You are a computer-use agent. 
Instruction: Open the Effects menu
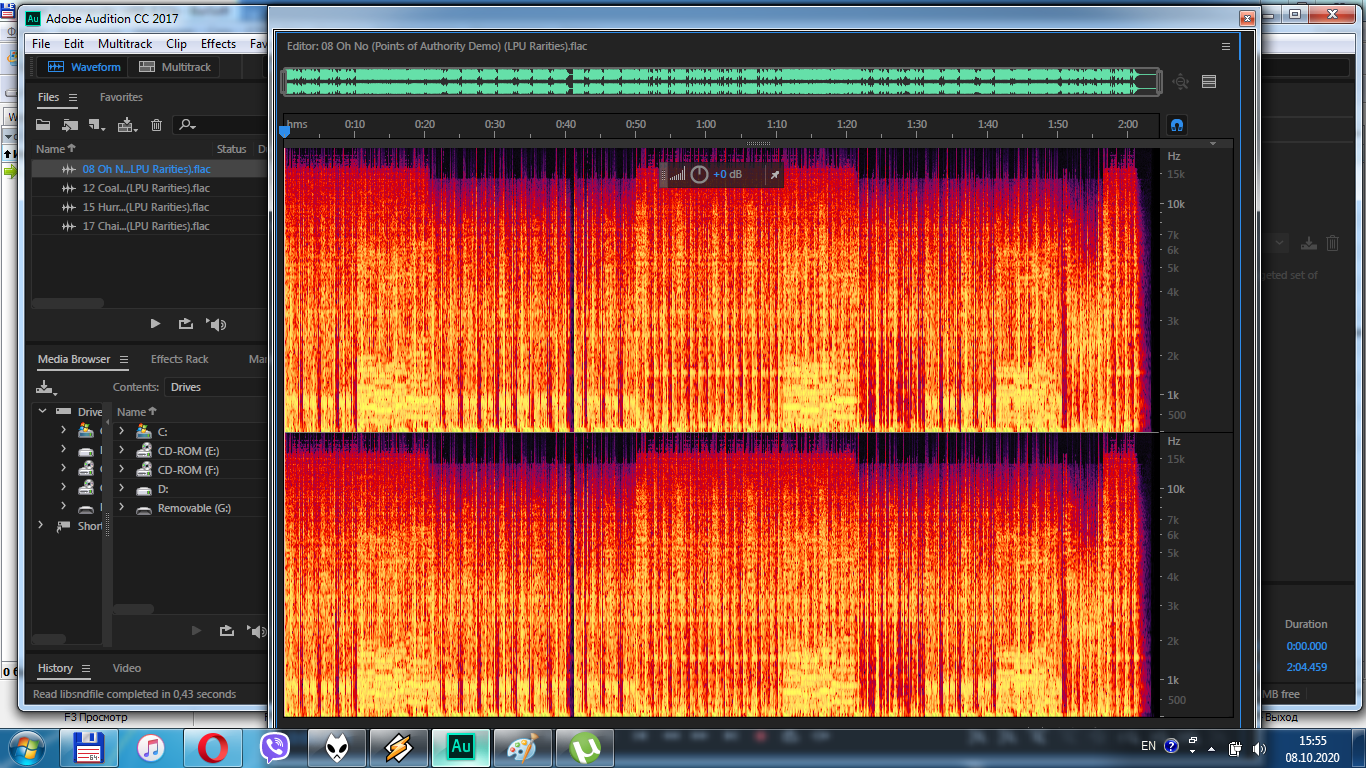pos(218,44)
